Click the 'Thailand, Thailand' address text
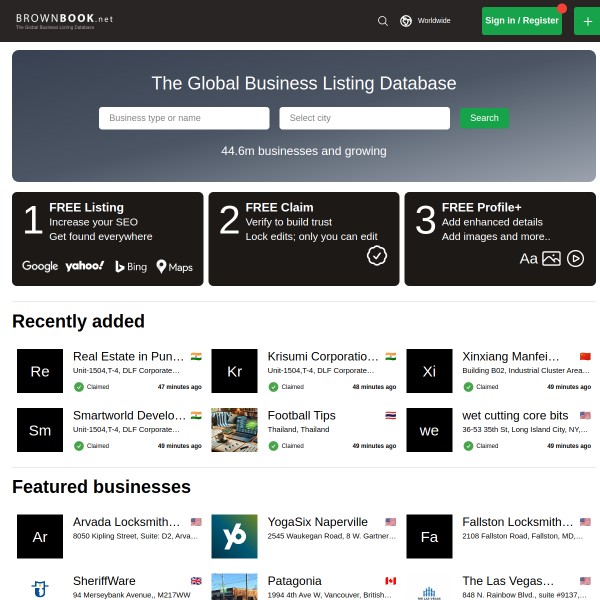This screenshot has height=600, width=600. (x=298, y=429)
